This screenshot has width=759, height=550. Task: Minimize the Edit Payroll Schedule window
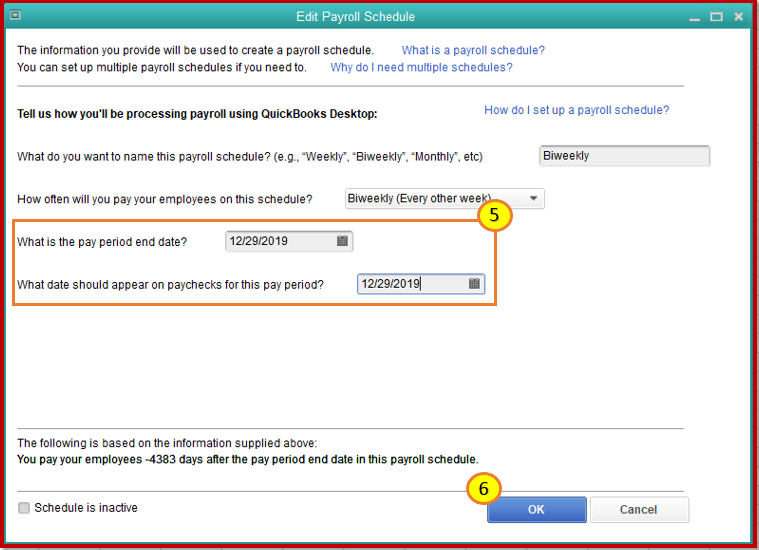click(692, 17)
